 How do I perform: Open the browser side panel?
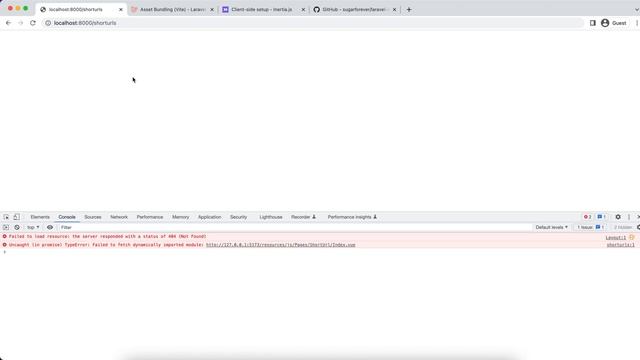[x=593, y=23]
